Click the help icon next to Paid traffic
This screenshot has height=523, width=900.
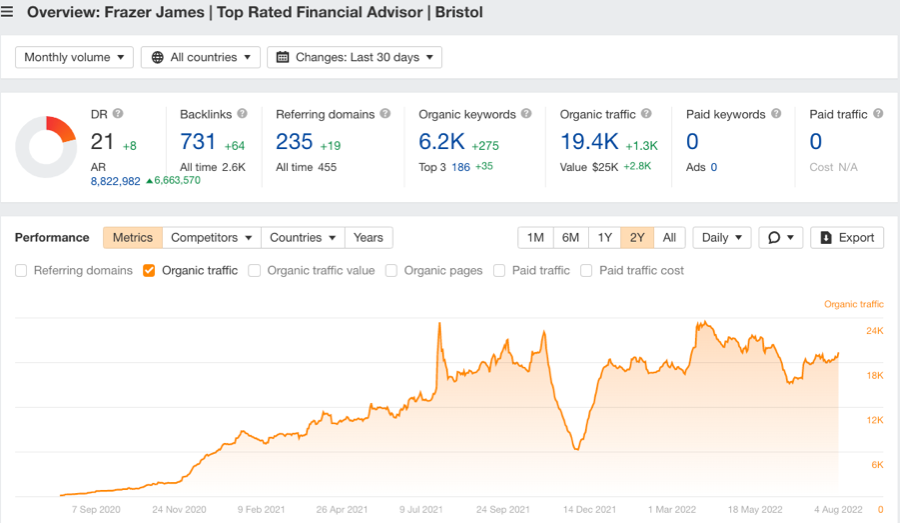click(878, 115)
